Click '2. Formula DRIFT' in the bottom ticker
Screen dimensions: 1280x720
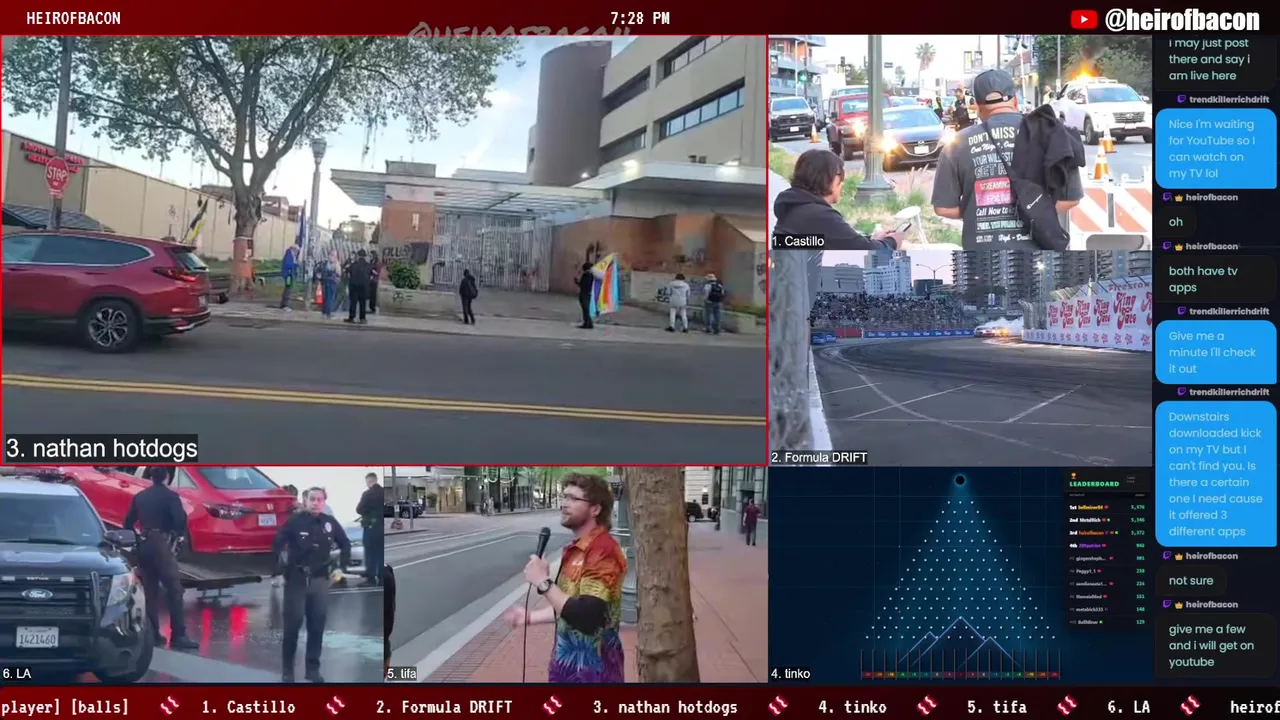[444, 707]
